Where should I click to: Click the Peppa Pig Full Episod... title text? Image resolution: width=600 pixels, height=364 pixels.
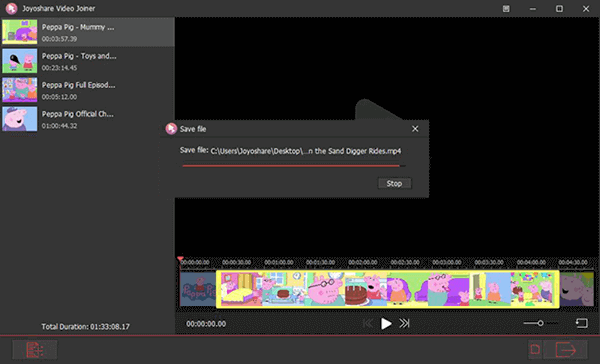pos(78,85)
